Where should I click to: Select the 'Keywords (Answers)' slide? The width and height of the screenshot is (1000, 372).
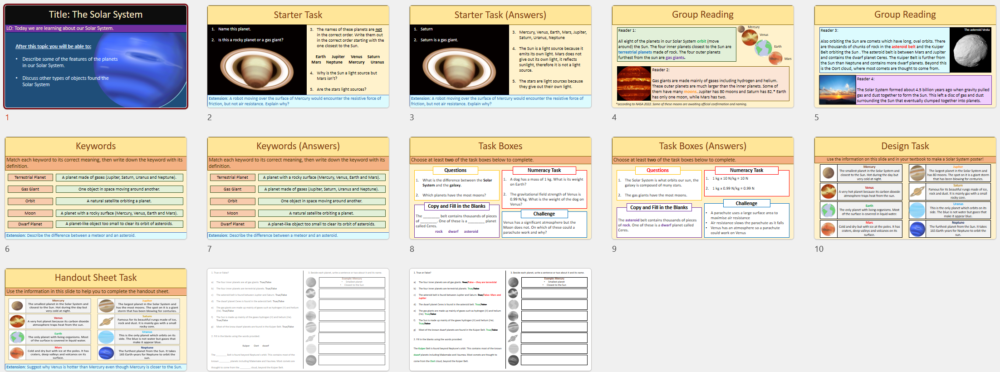tap(298, 188)
